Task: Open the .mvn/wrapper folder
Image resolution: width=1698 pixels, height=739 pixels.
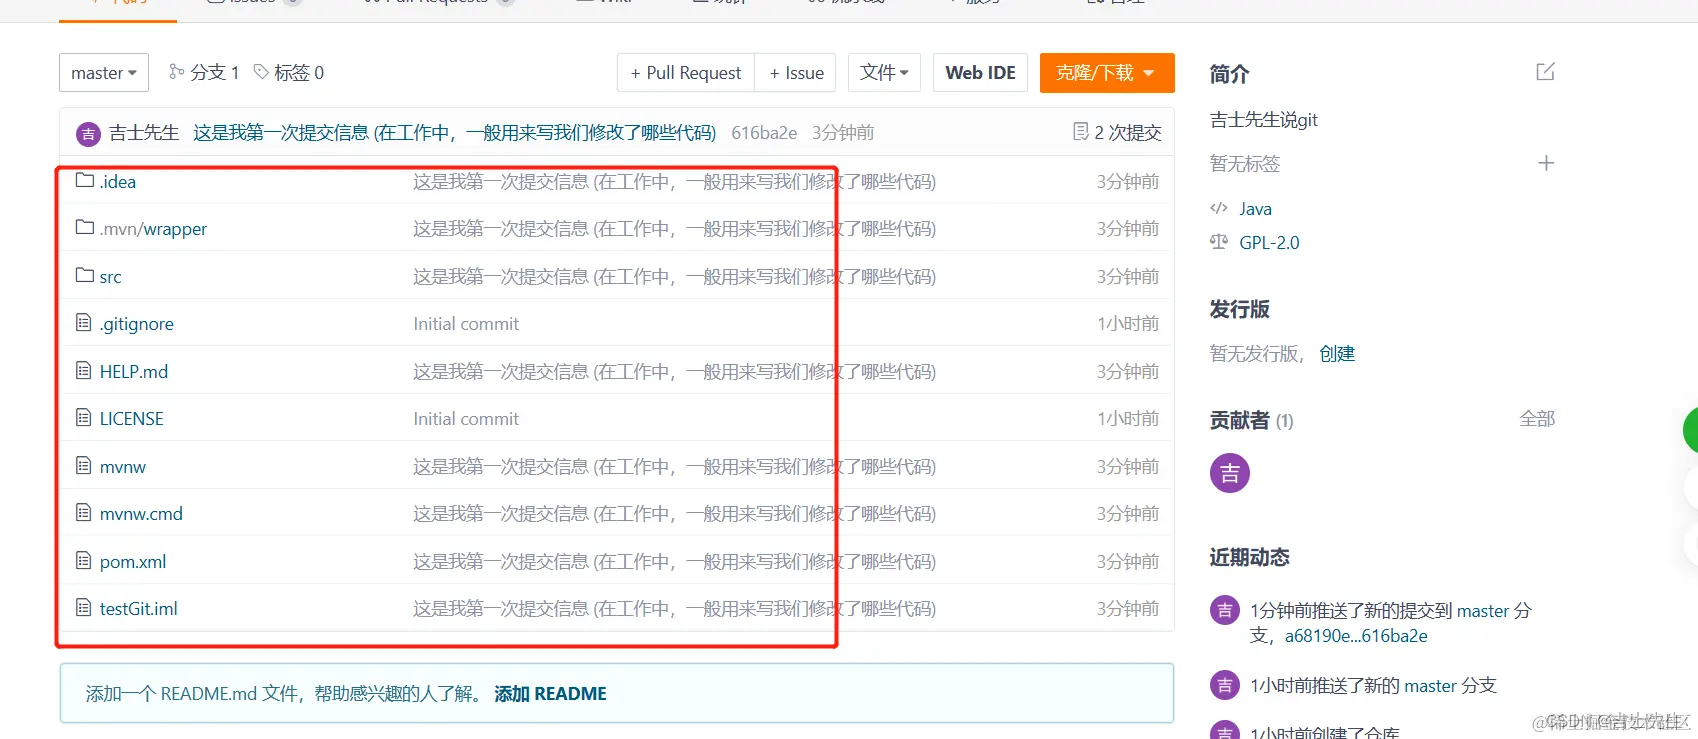Action: pyautogui.click(x=153, y=229)
